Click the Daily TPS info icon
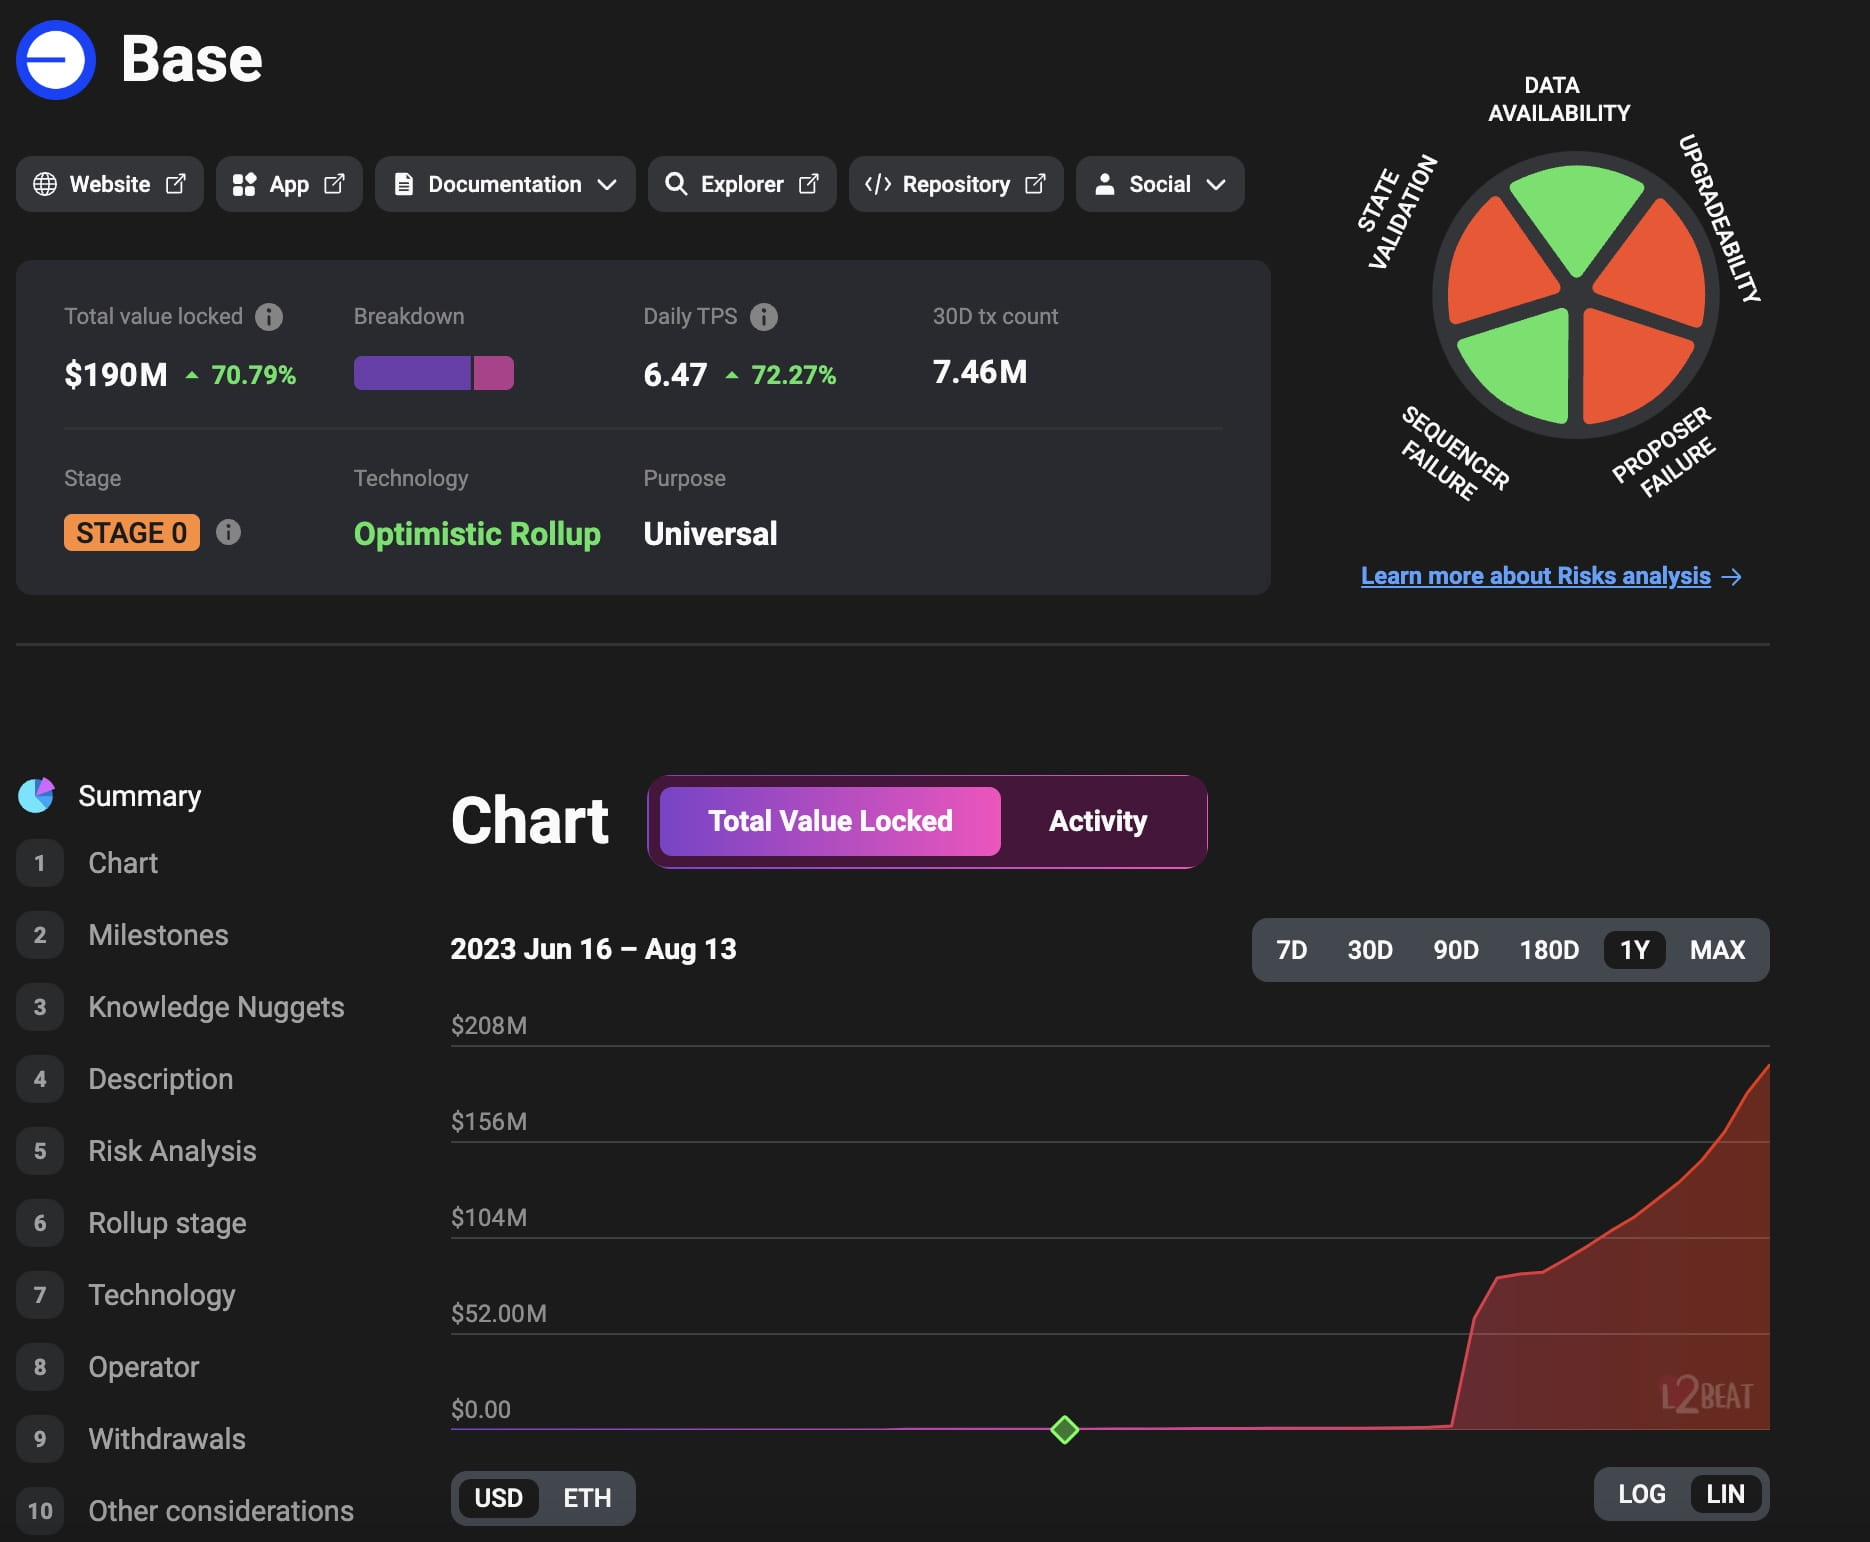Screen dimensions: 1870x1542 coord(765,317)
